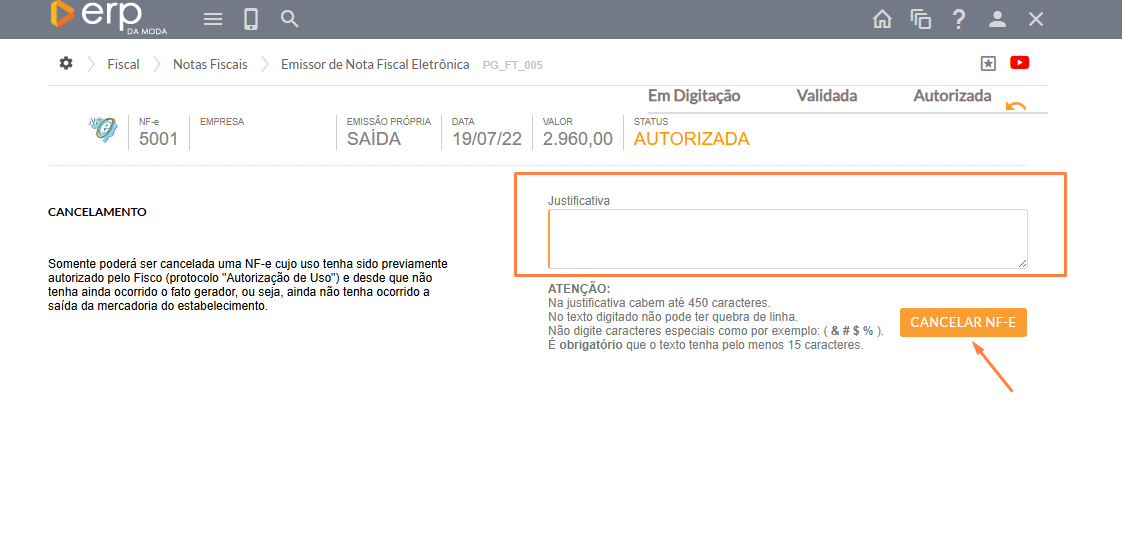Viewport: 1122px width, 547px height.
Task: Navigate to Notas Fiscais breadcrumb
Action: [210, 64]
